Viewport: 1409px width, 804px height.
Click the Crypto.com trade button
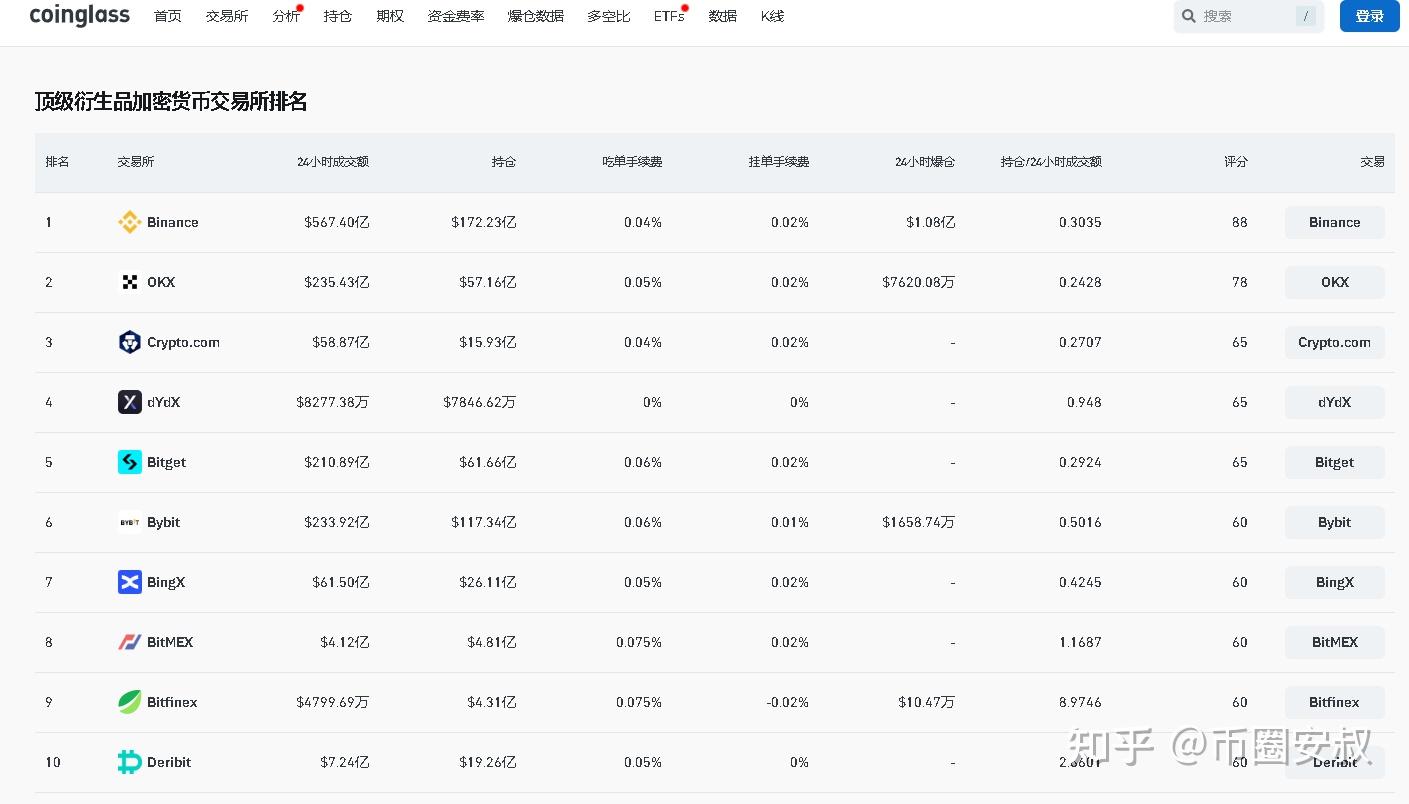(x=1335, y=342)
